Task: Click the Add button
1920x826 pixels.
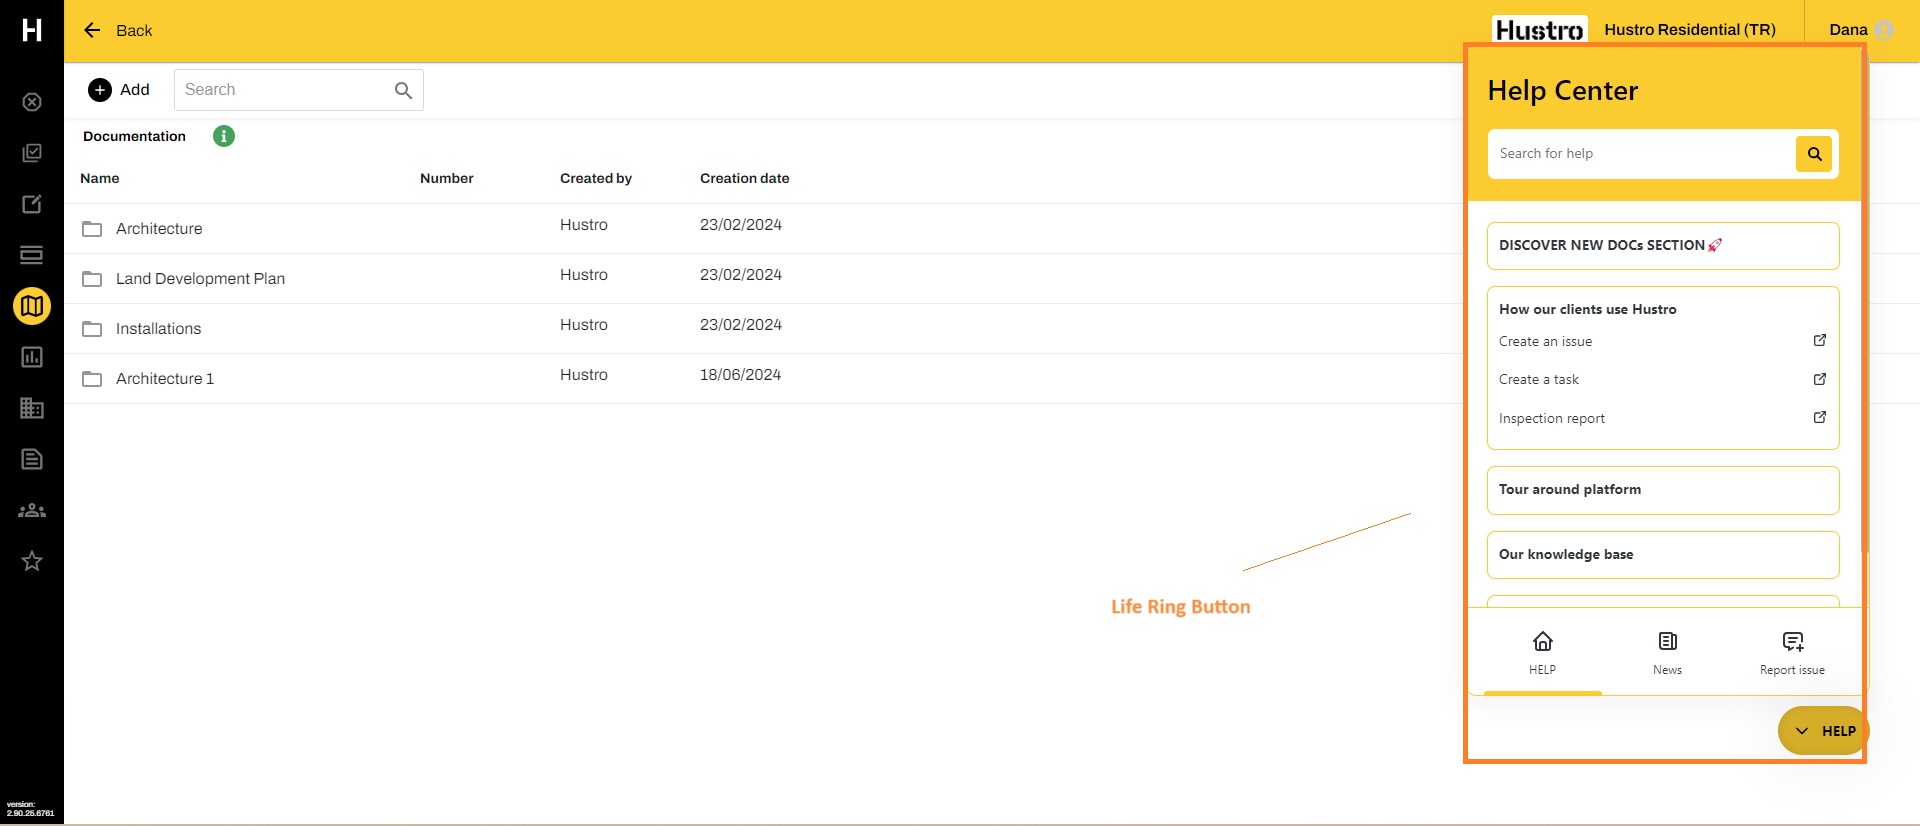Action: point(119,90)
